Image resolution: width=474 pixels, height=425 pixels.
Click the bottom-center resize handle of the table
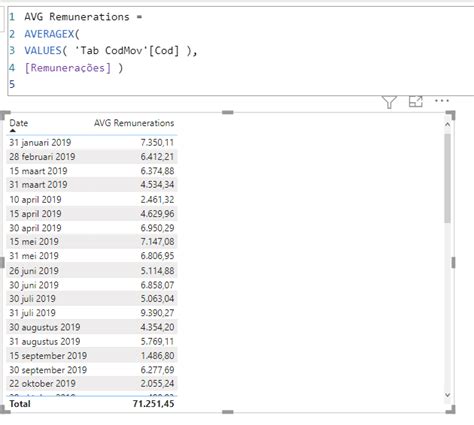click(x=228, y=412)
